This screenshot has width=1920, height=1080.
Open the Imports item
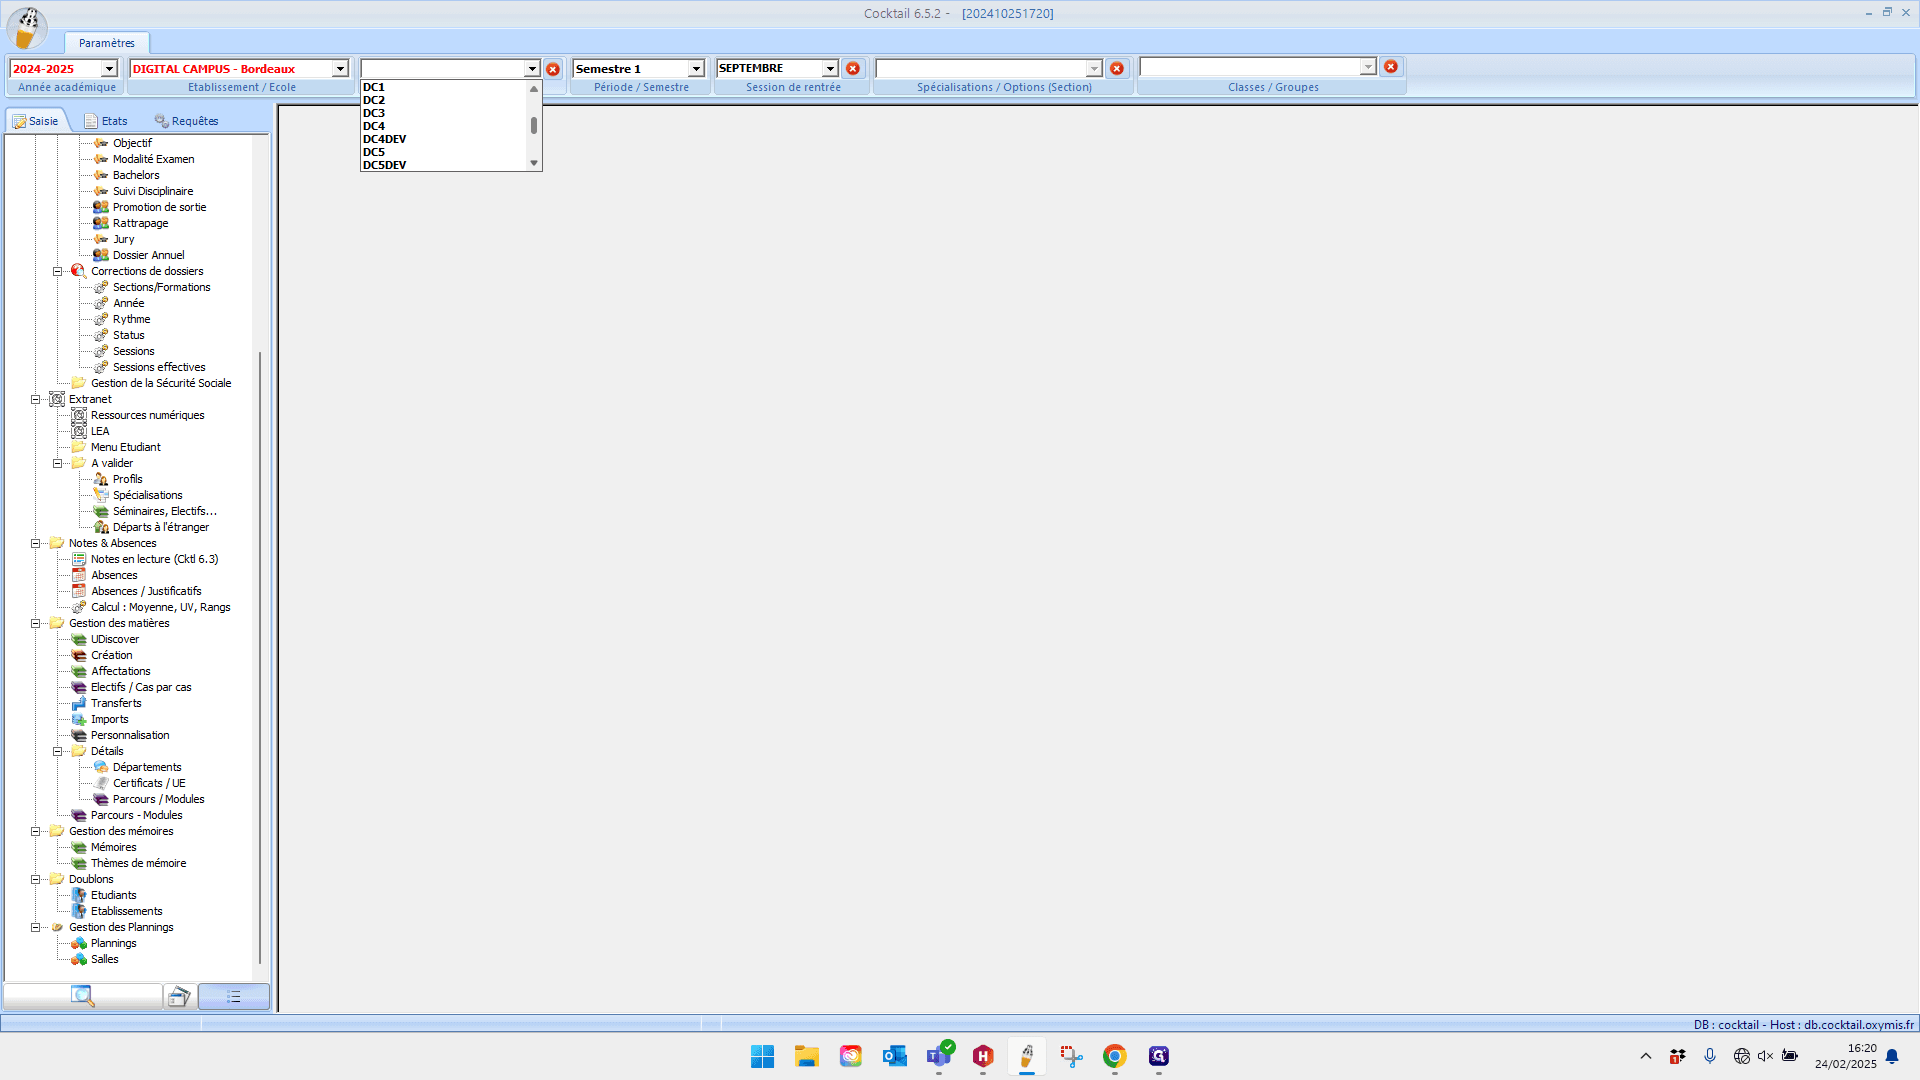[109, 719]
